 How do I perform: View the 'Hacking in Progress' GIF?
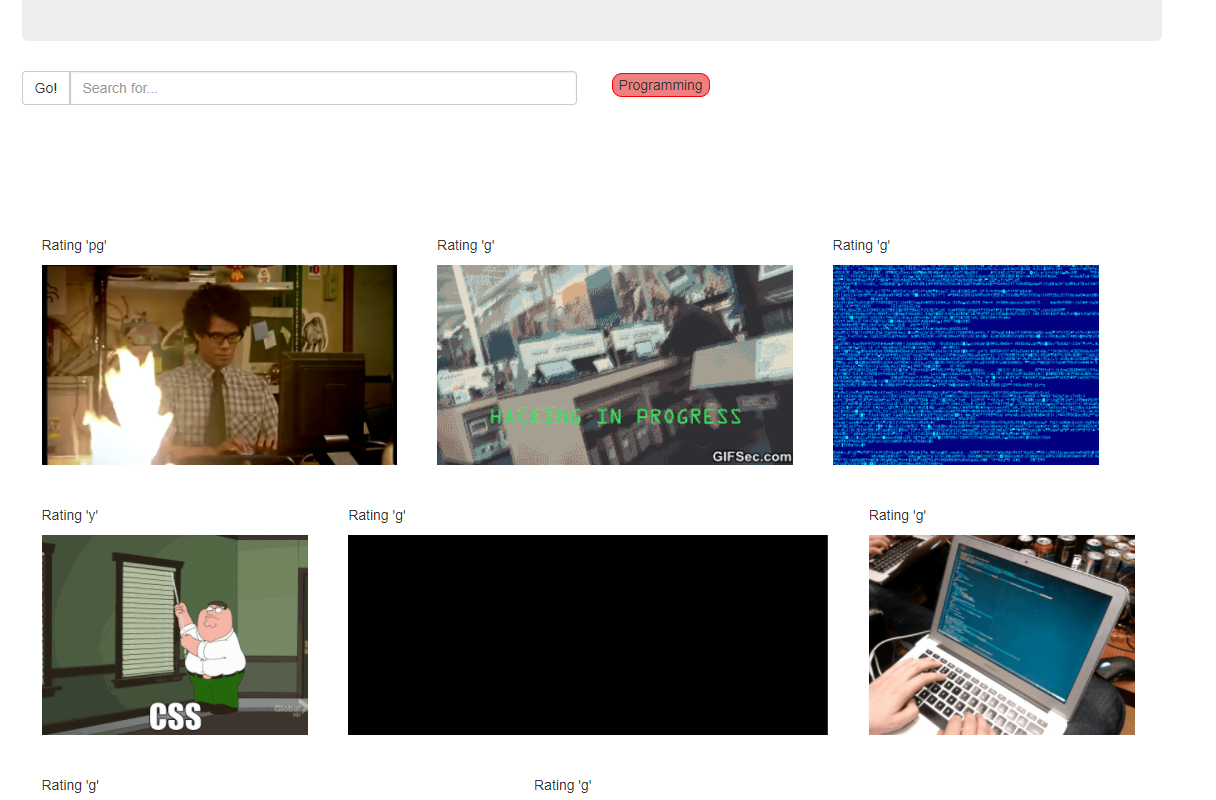coord(614,364)
